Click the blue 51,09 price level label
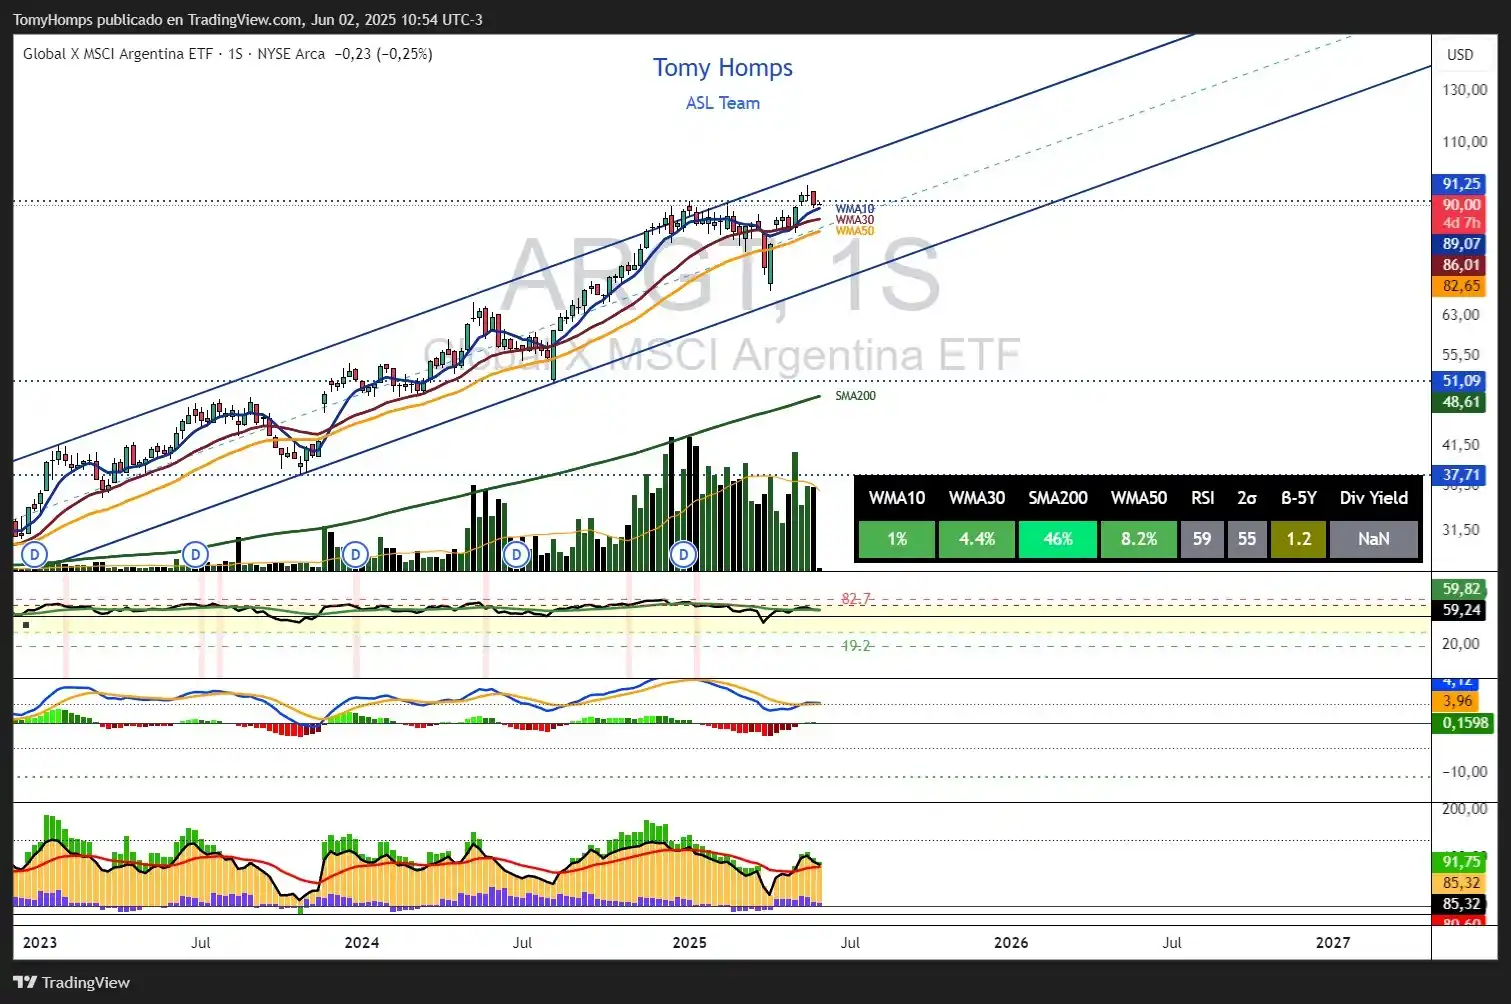1511x1004 pixels. click(1460, 381)
